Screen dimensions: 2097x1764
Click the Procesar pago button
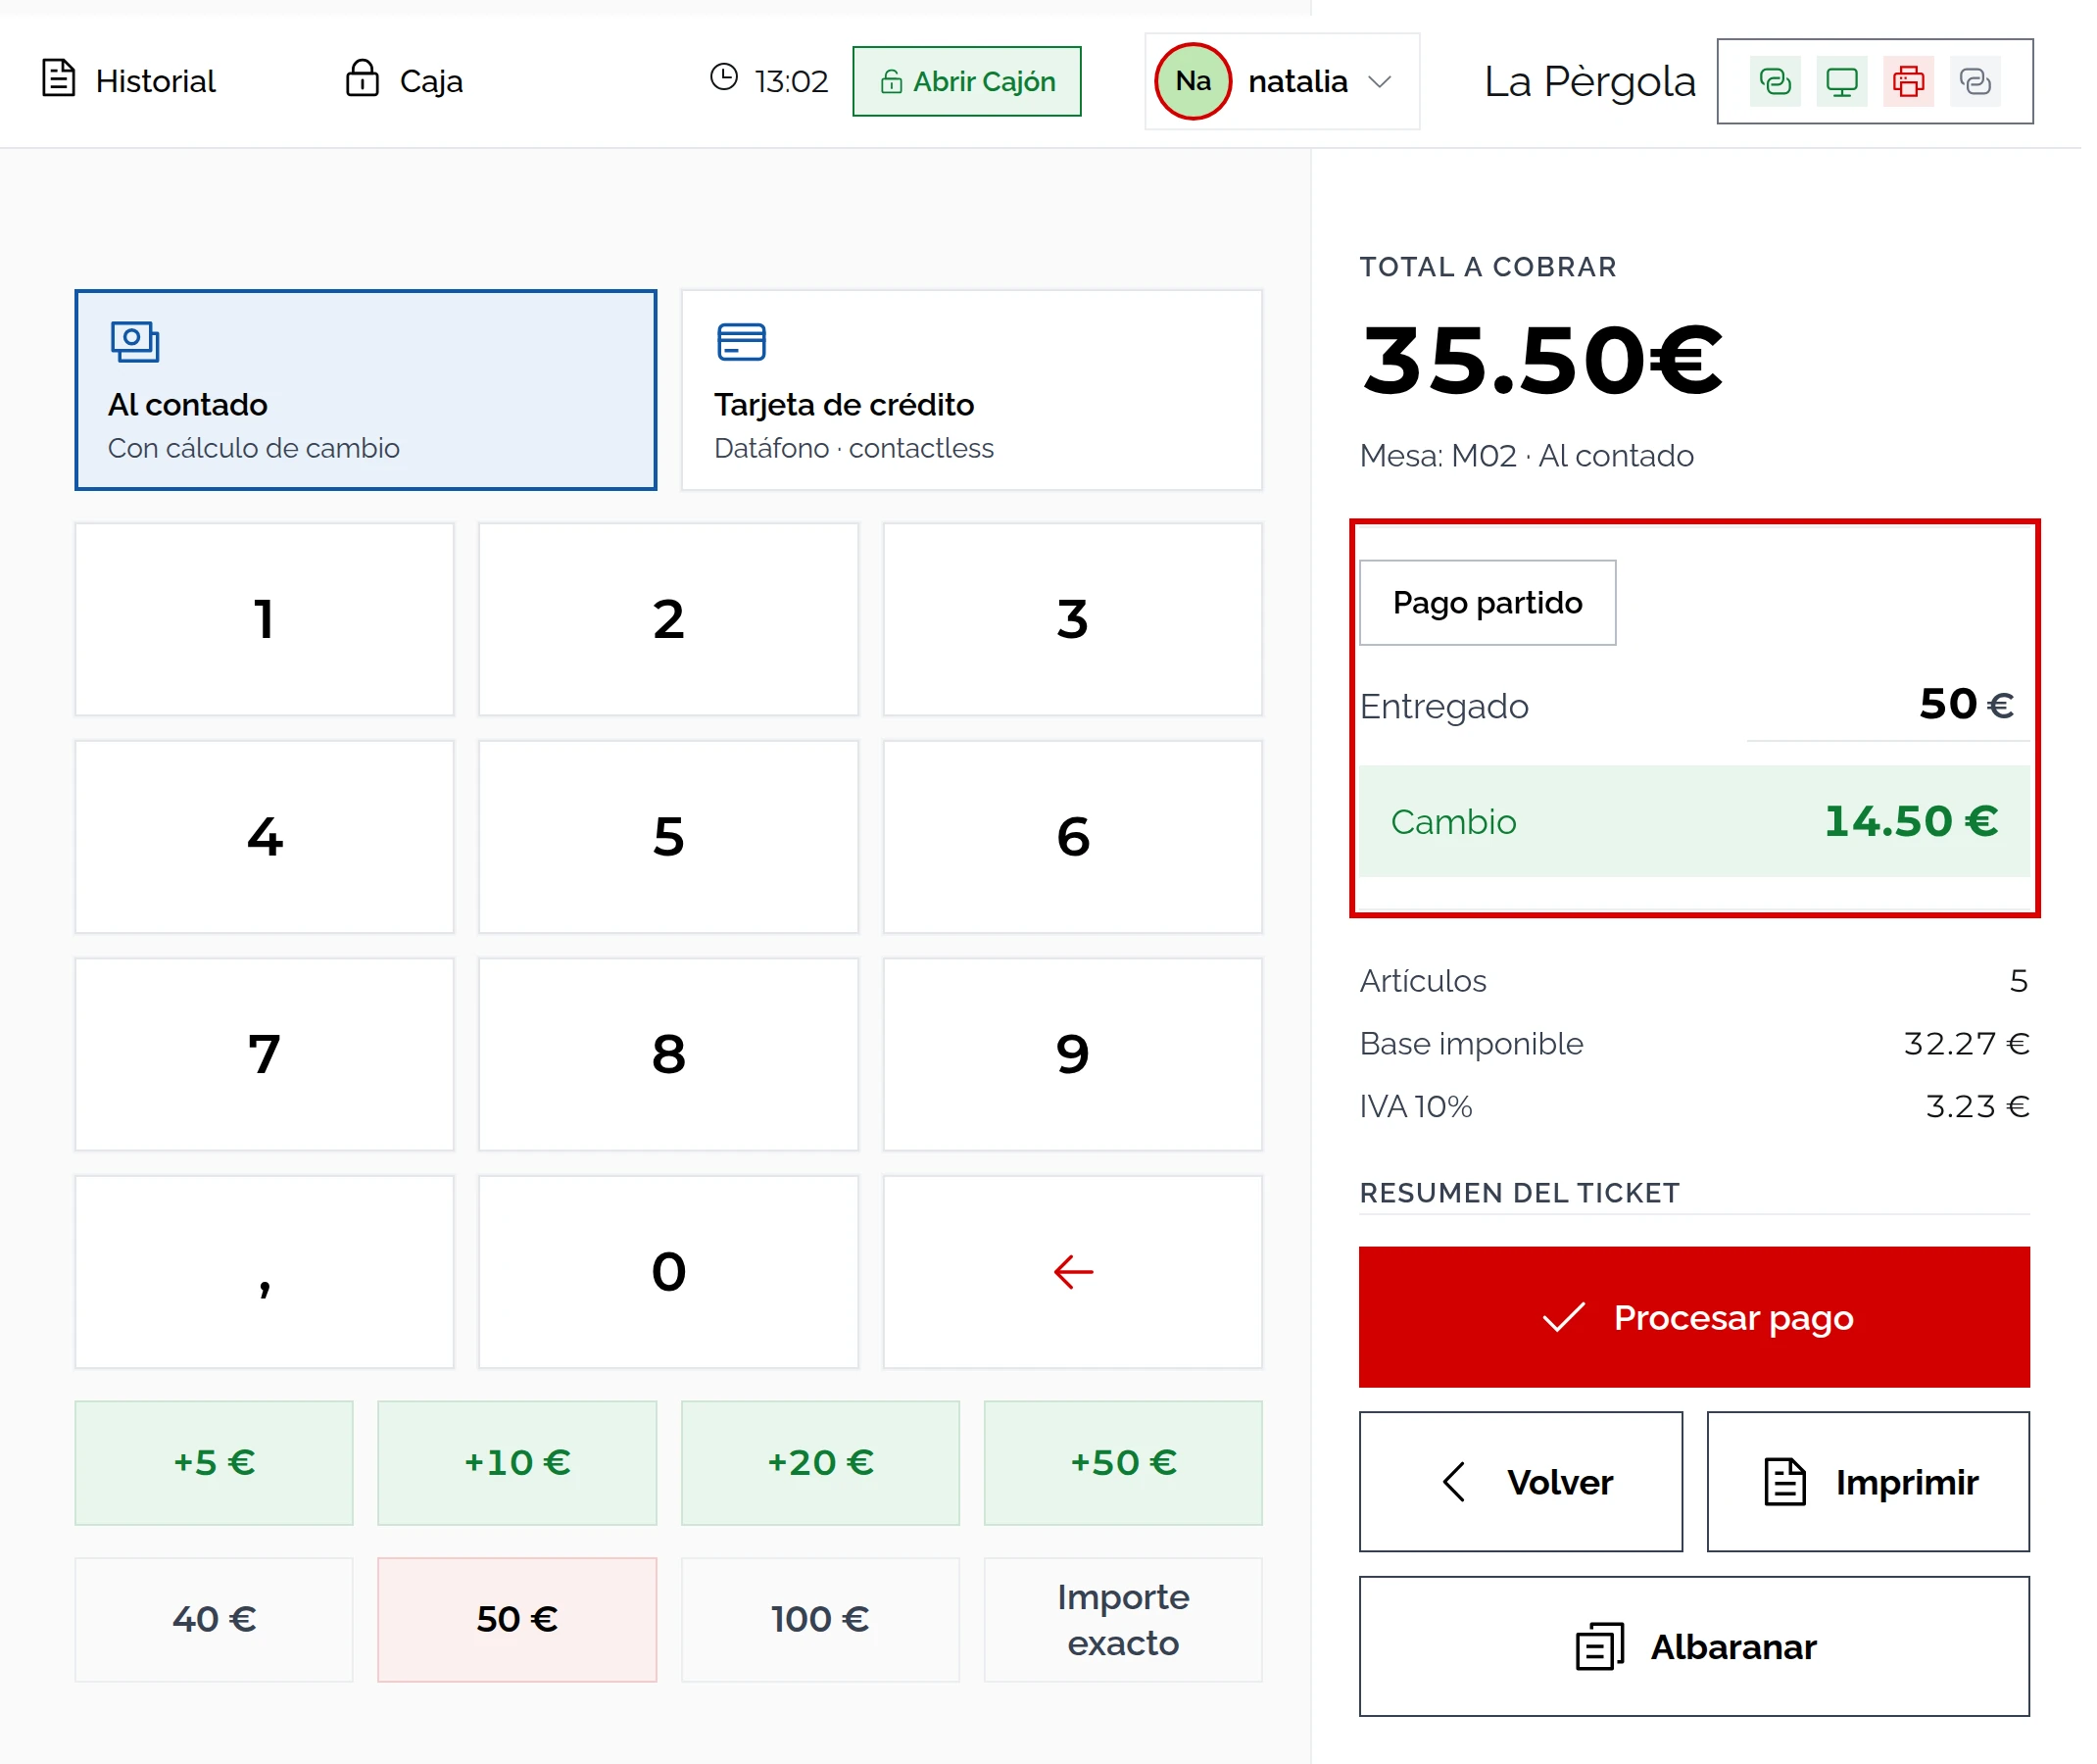tap(1695, 1317)
